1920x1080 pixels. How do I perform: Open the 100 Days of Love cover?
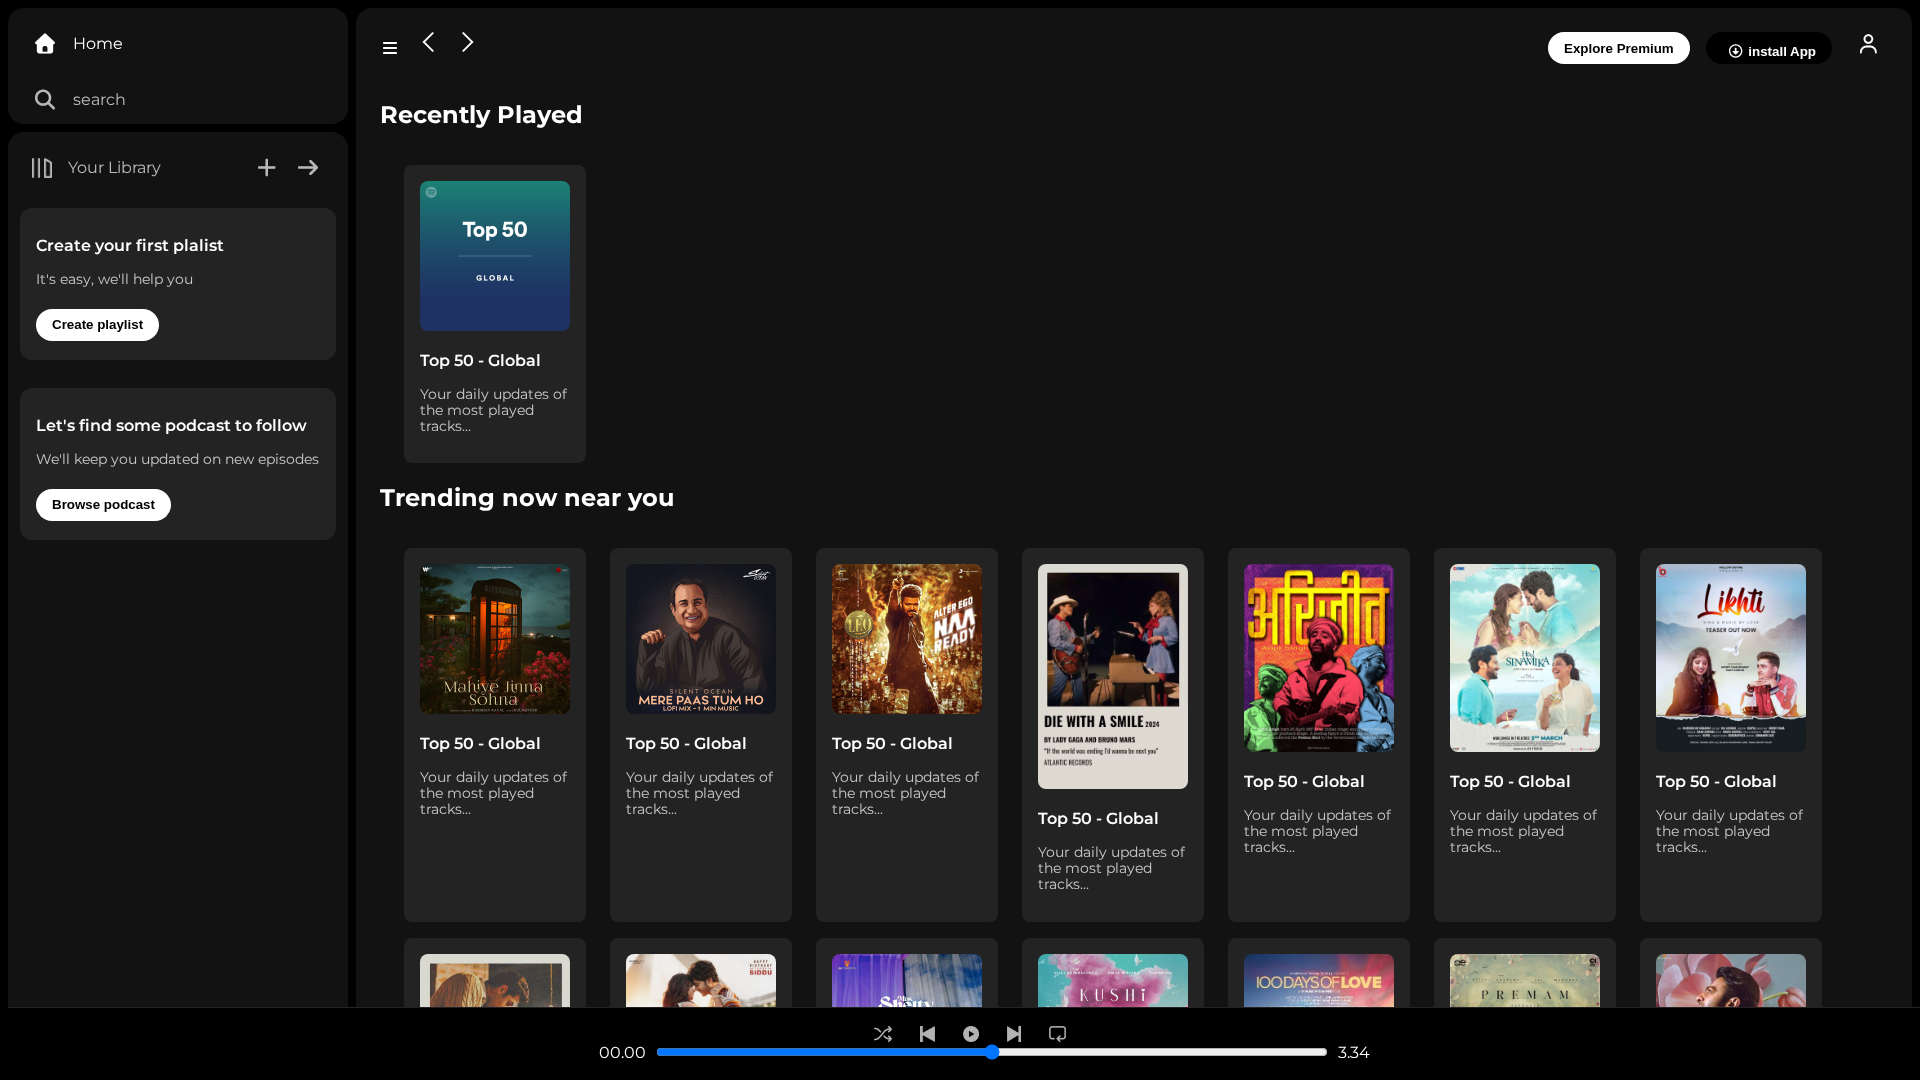pyautogui.click(x=1319, y=981)
